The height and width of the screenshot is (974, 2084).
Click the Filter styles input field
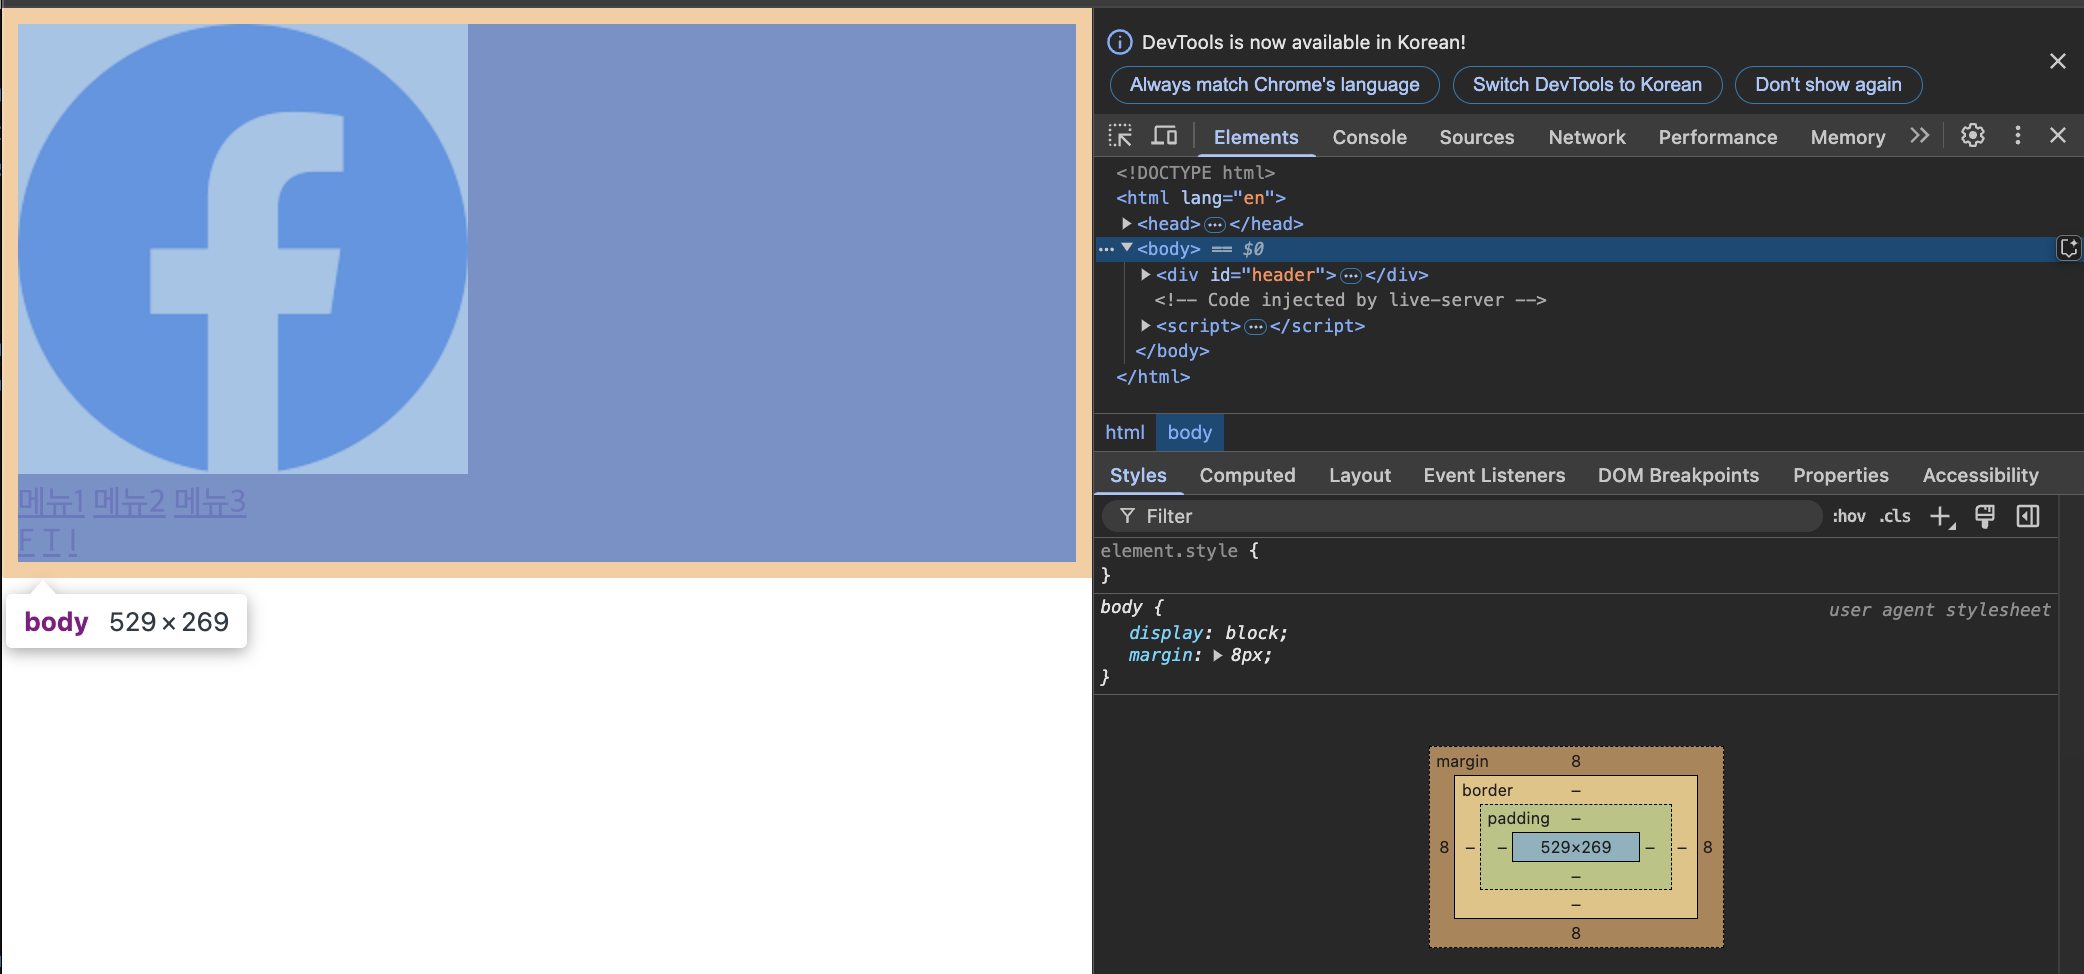click(1461, 516)
